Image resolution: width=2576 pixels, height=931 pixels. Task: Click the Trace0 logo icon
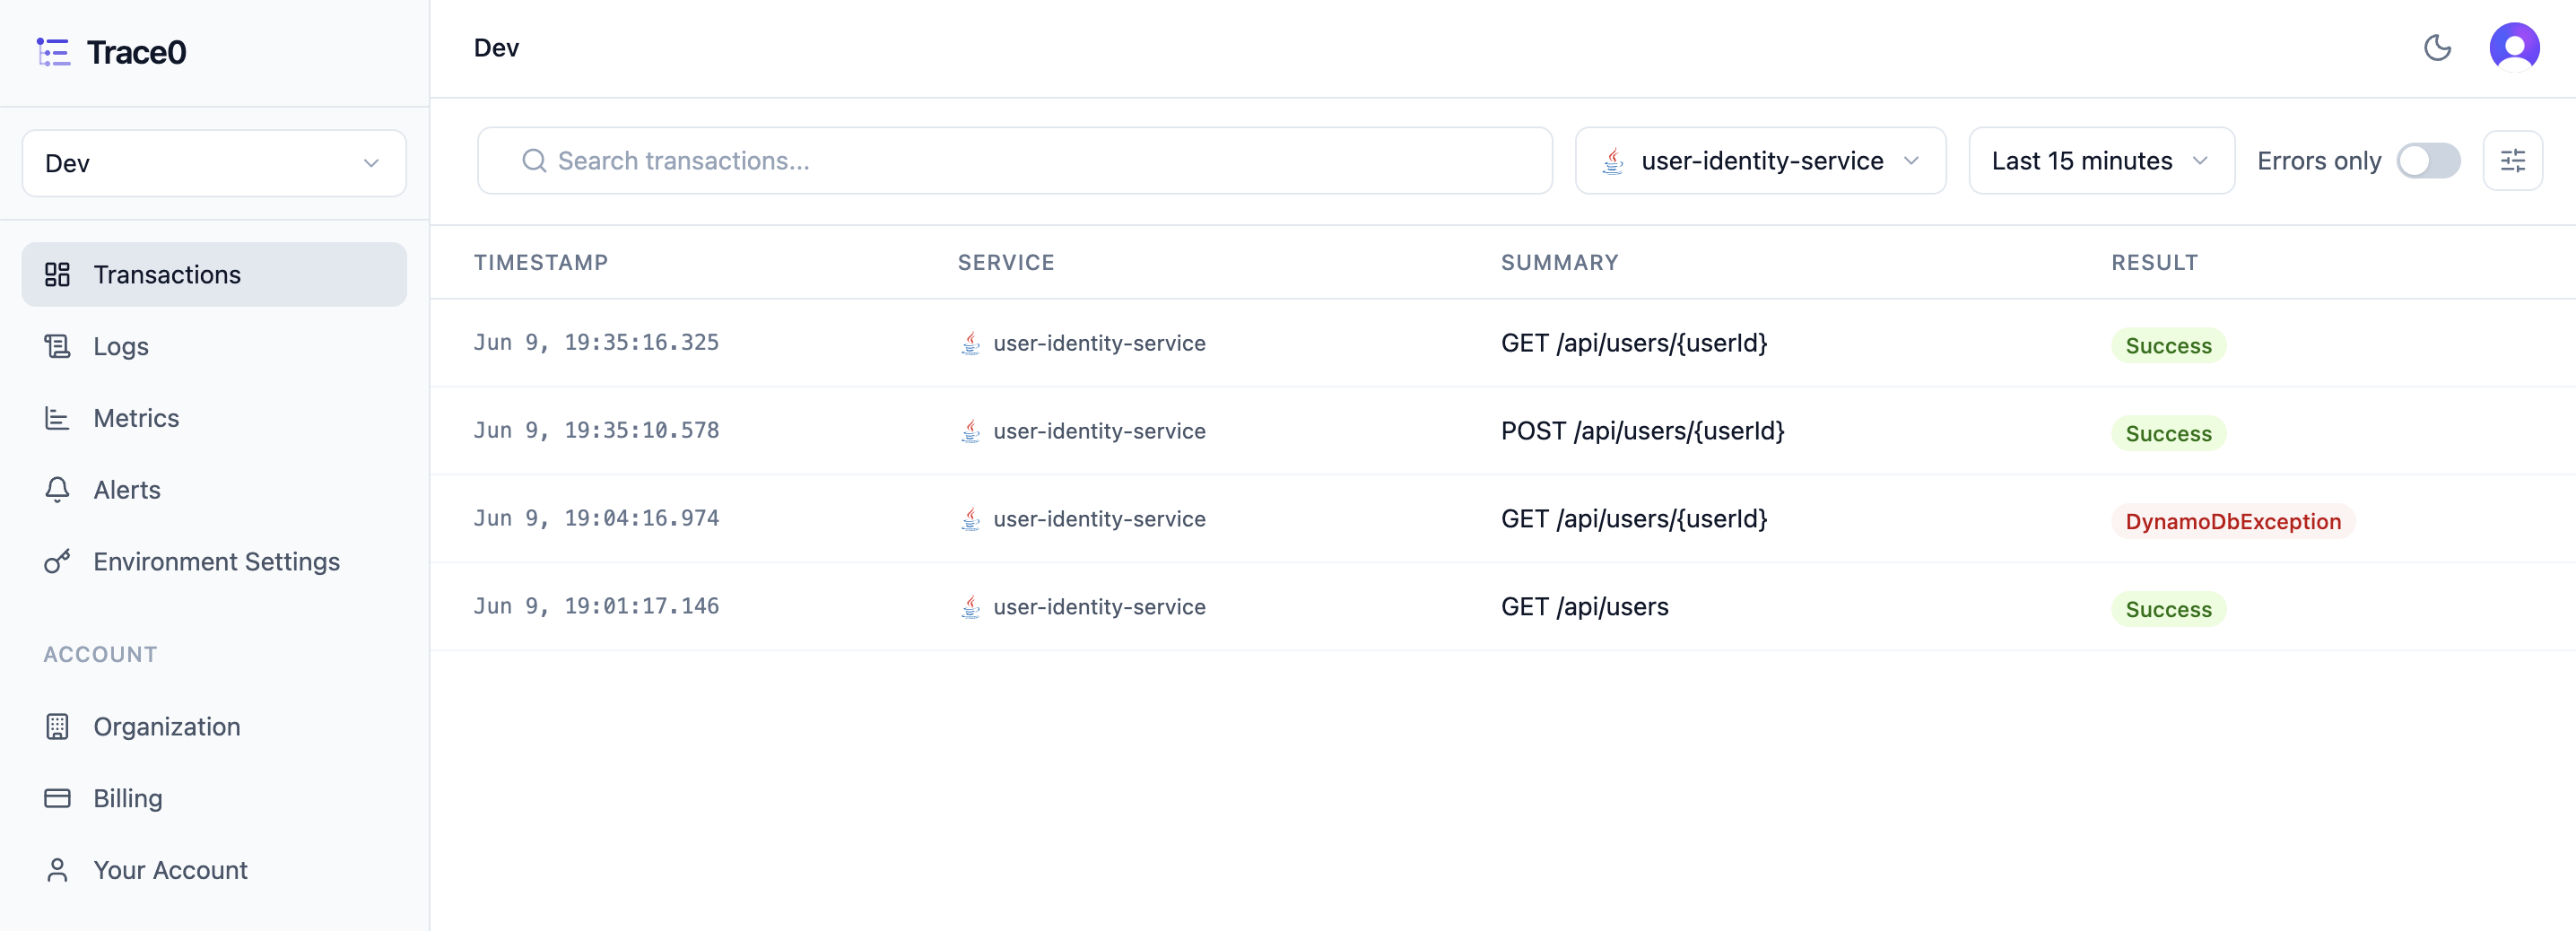[x=53, y=52]
